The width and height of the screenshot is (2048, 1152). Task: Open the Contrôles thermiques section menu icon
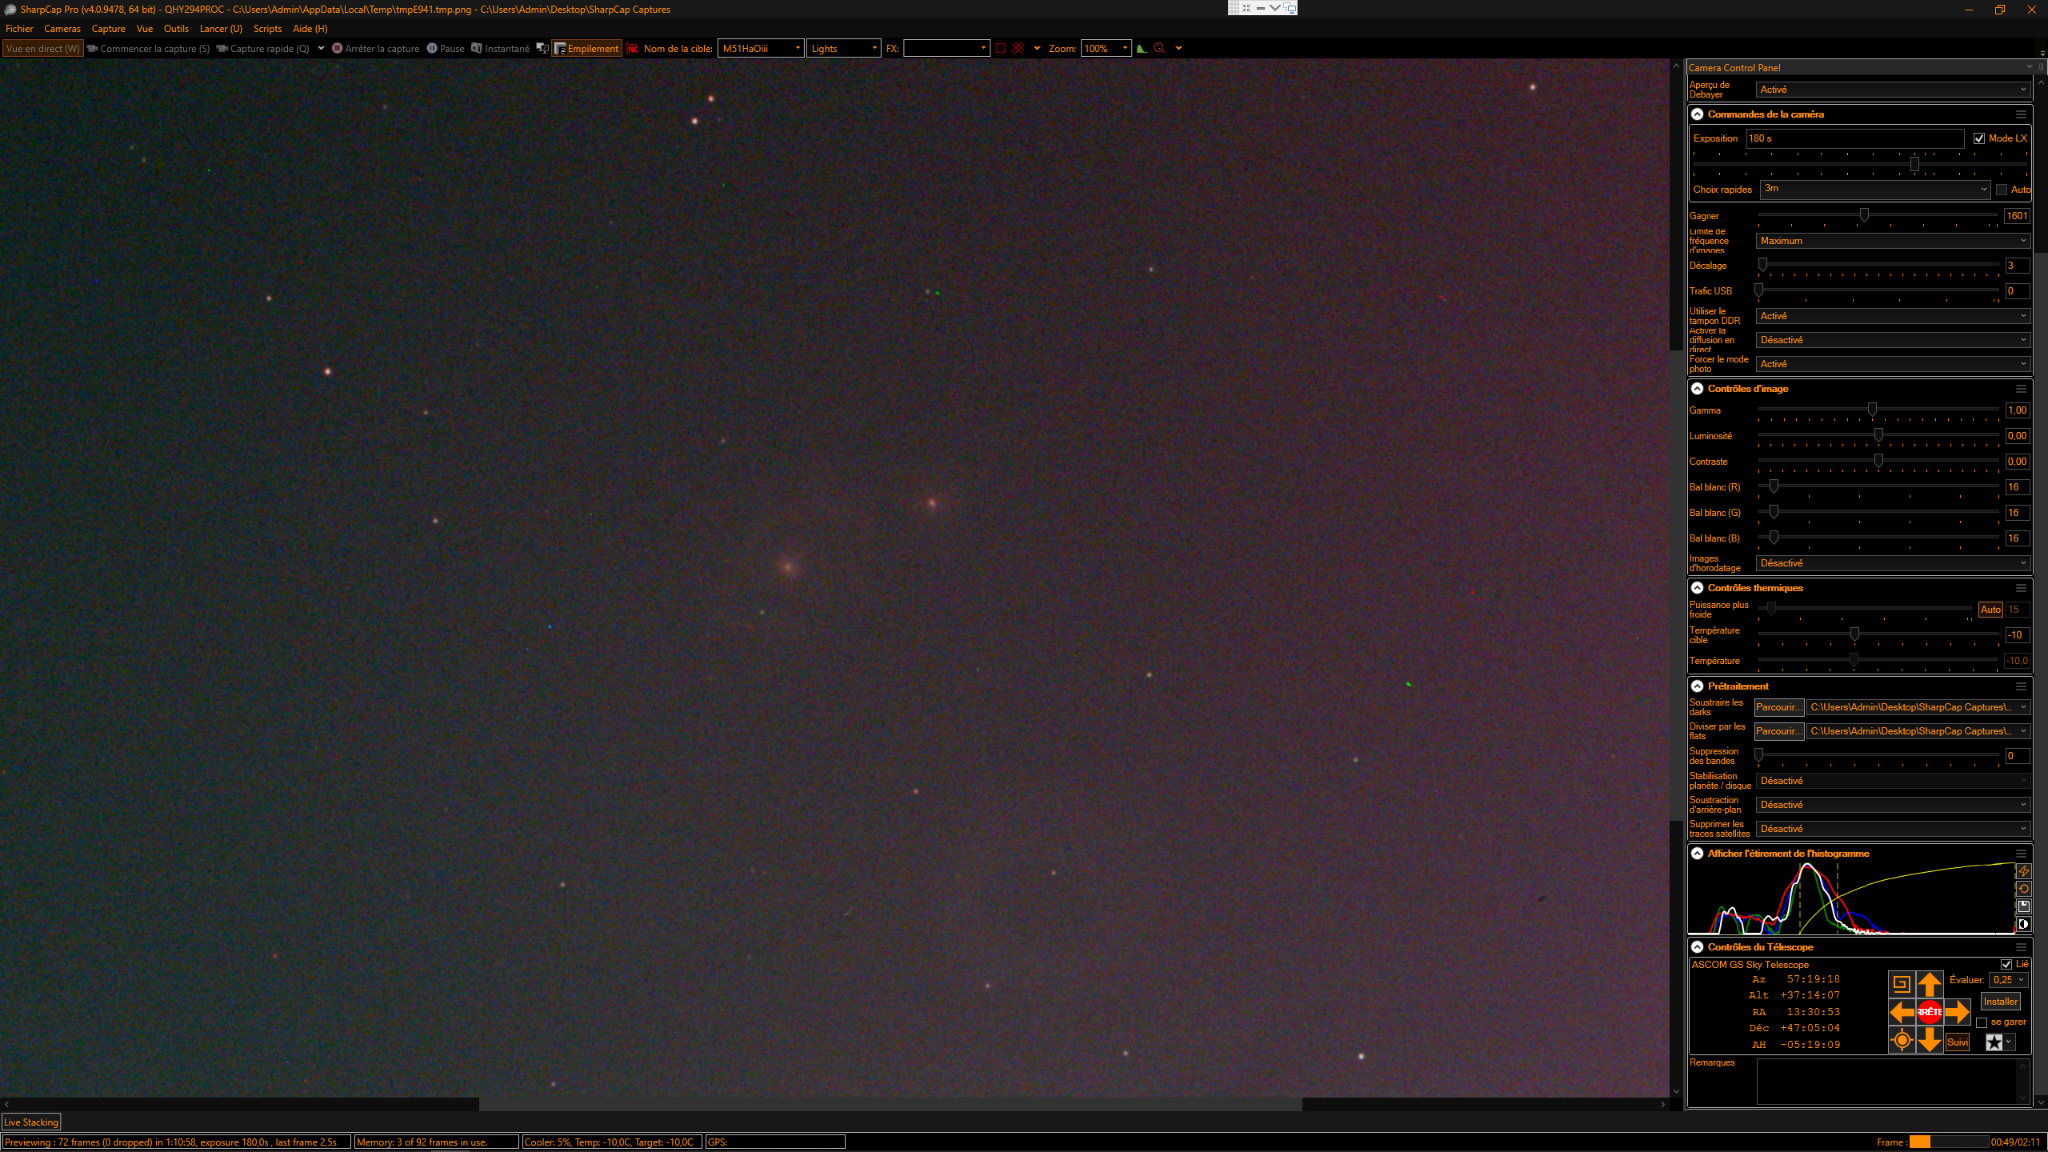point(2021,588)
